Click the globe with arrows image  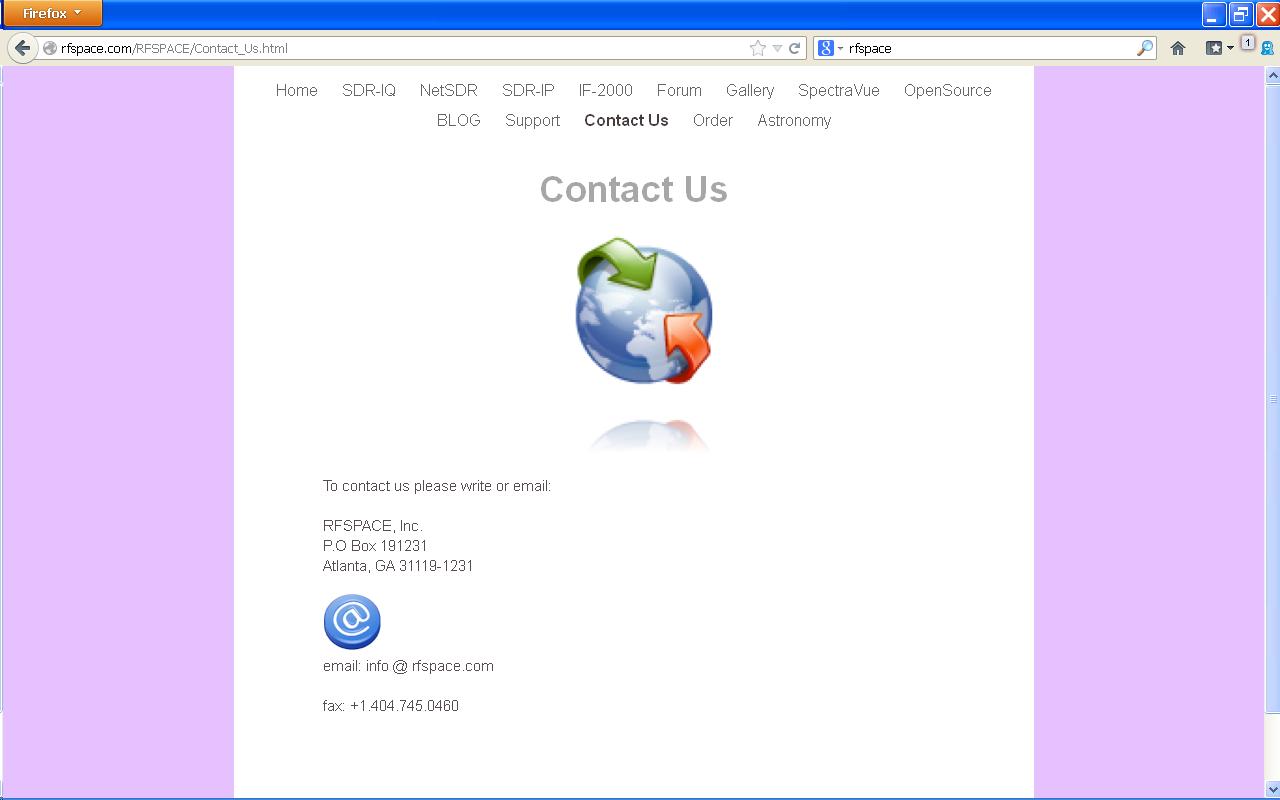coord(644,311)
